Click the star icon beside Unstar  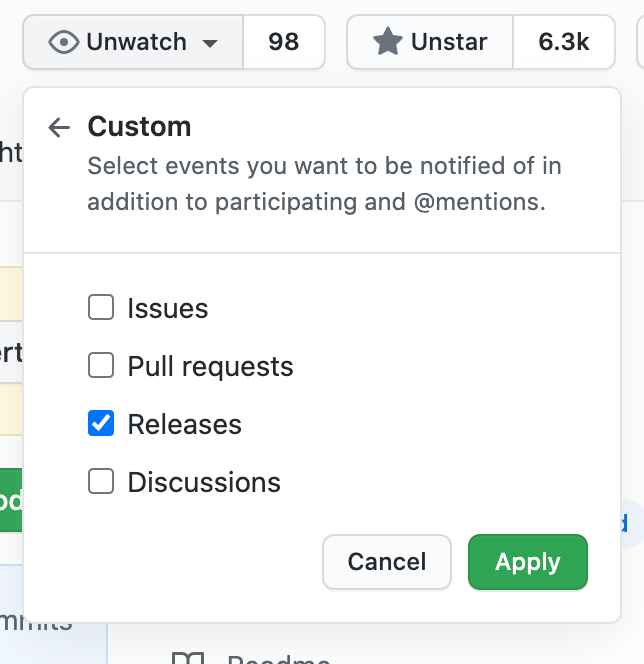(x=387, y=42)
